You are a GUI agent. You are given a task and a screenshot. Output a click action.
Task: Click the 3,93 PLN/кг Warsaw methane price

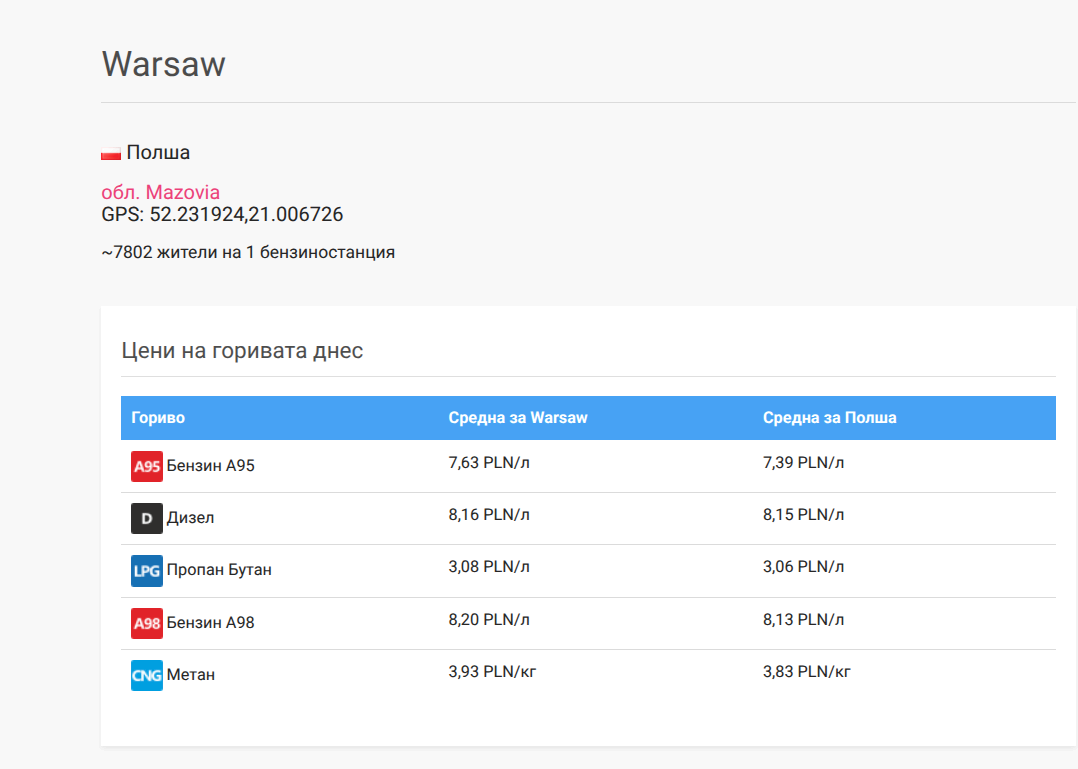(x=492, y=673)
